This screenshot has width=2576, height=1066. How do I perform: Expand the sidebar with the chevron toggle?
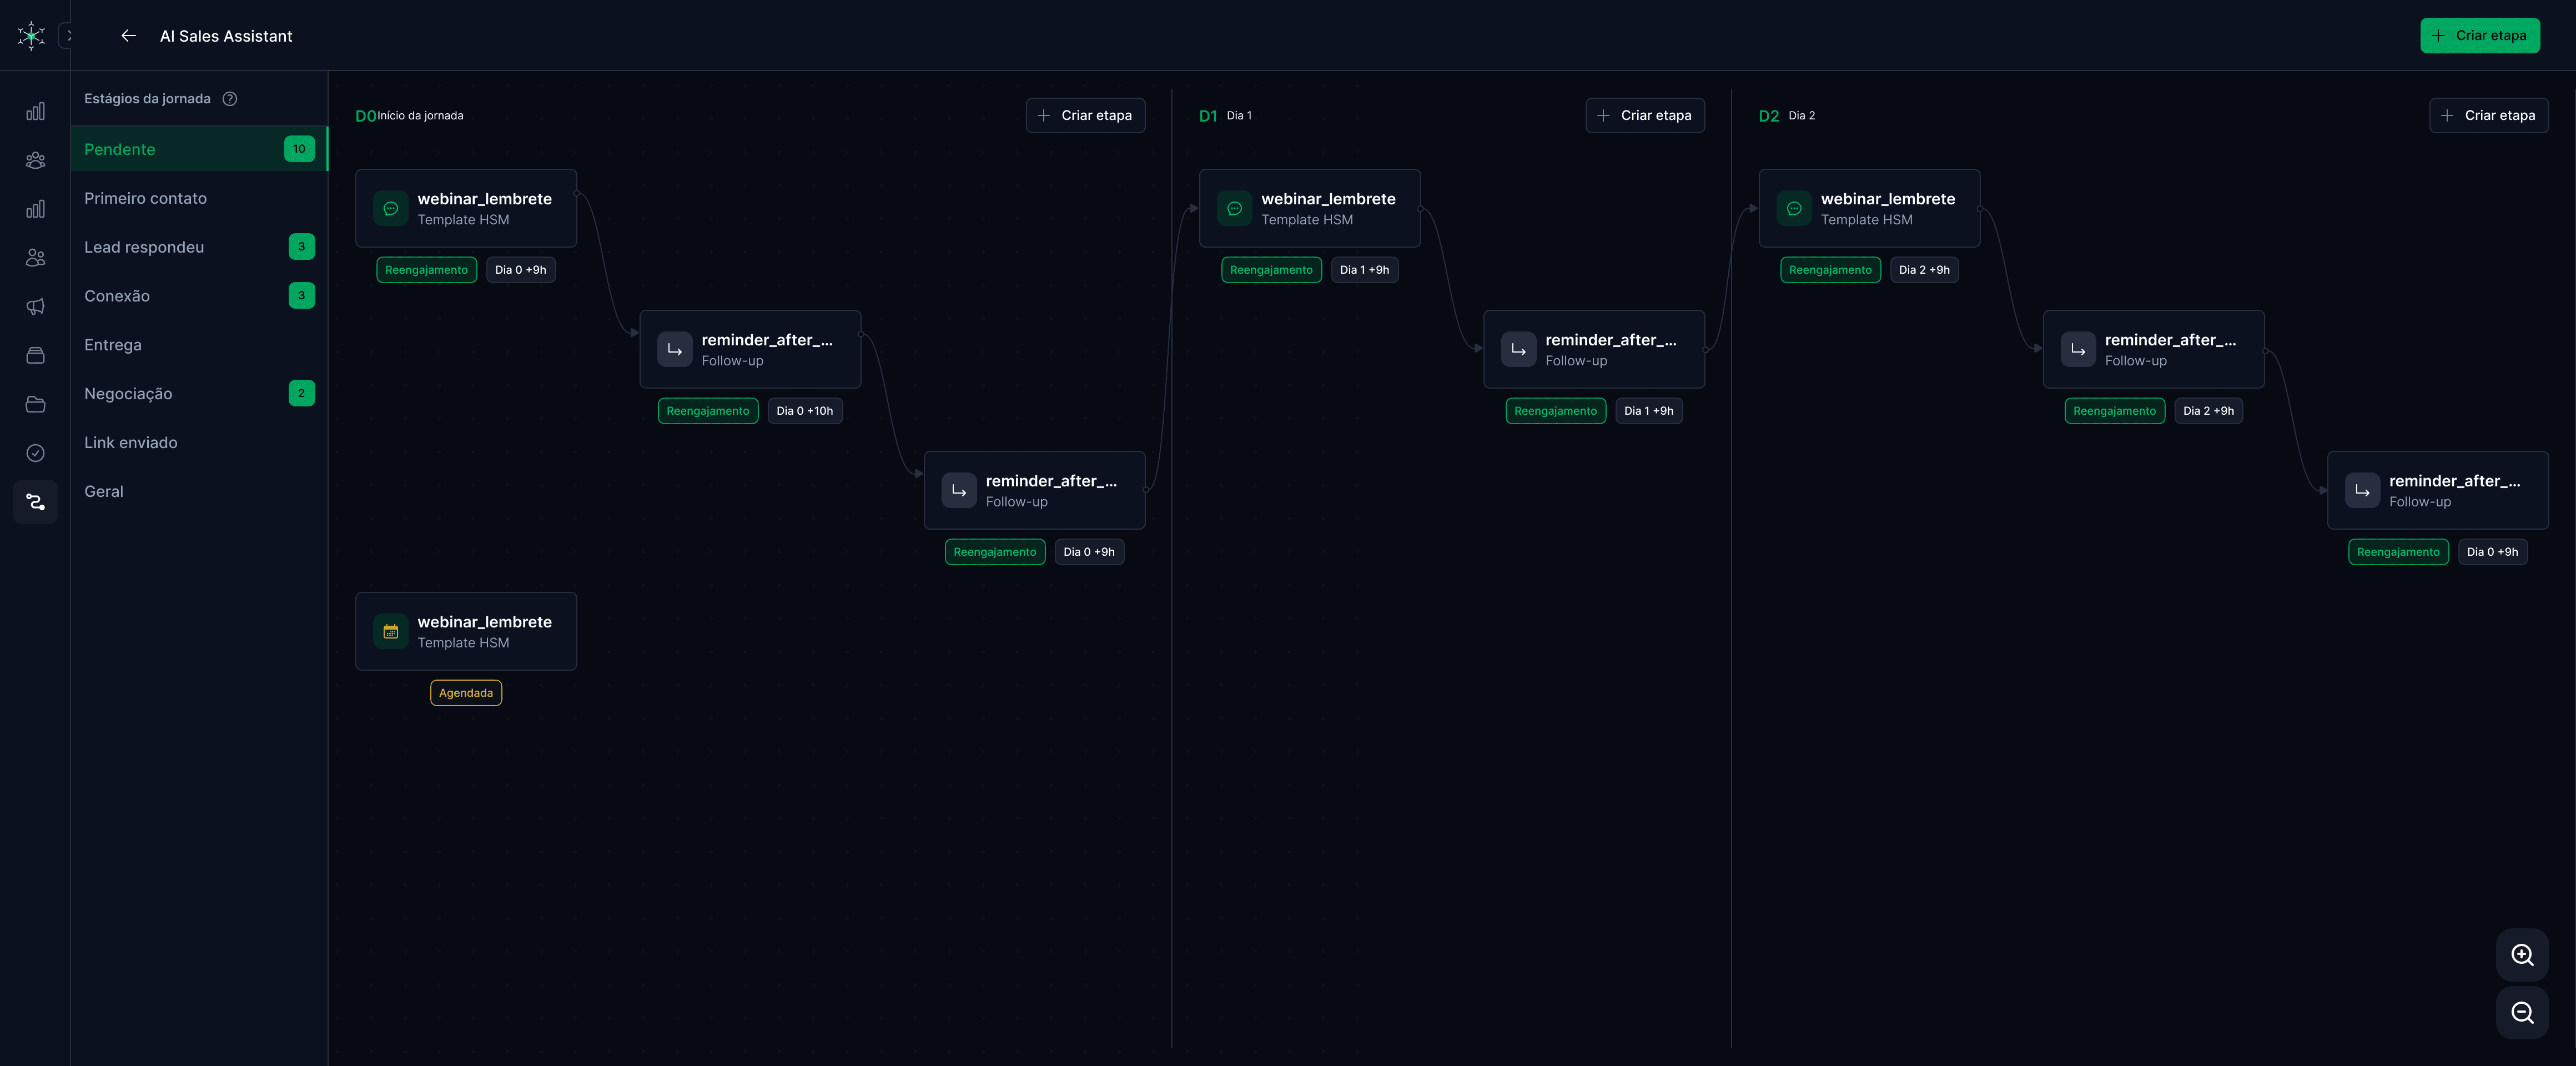(x=68, y=36)
